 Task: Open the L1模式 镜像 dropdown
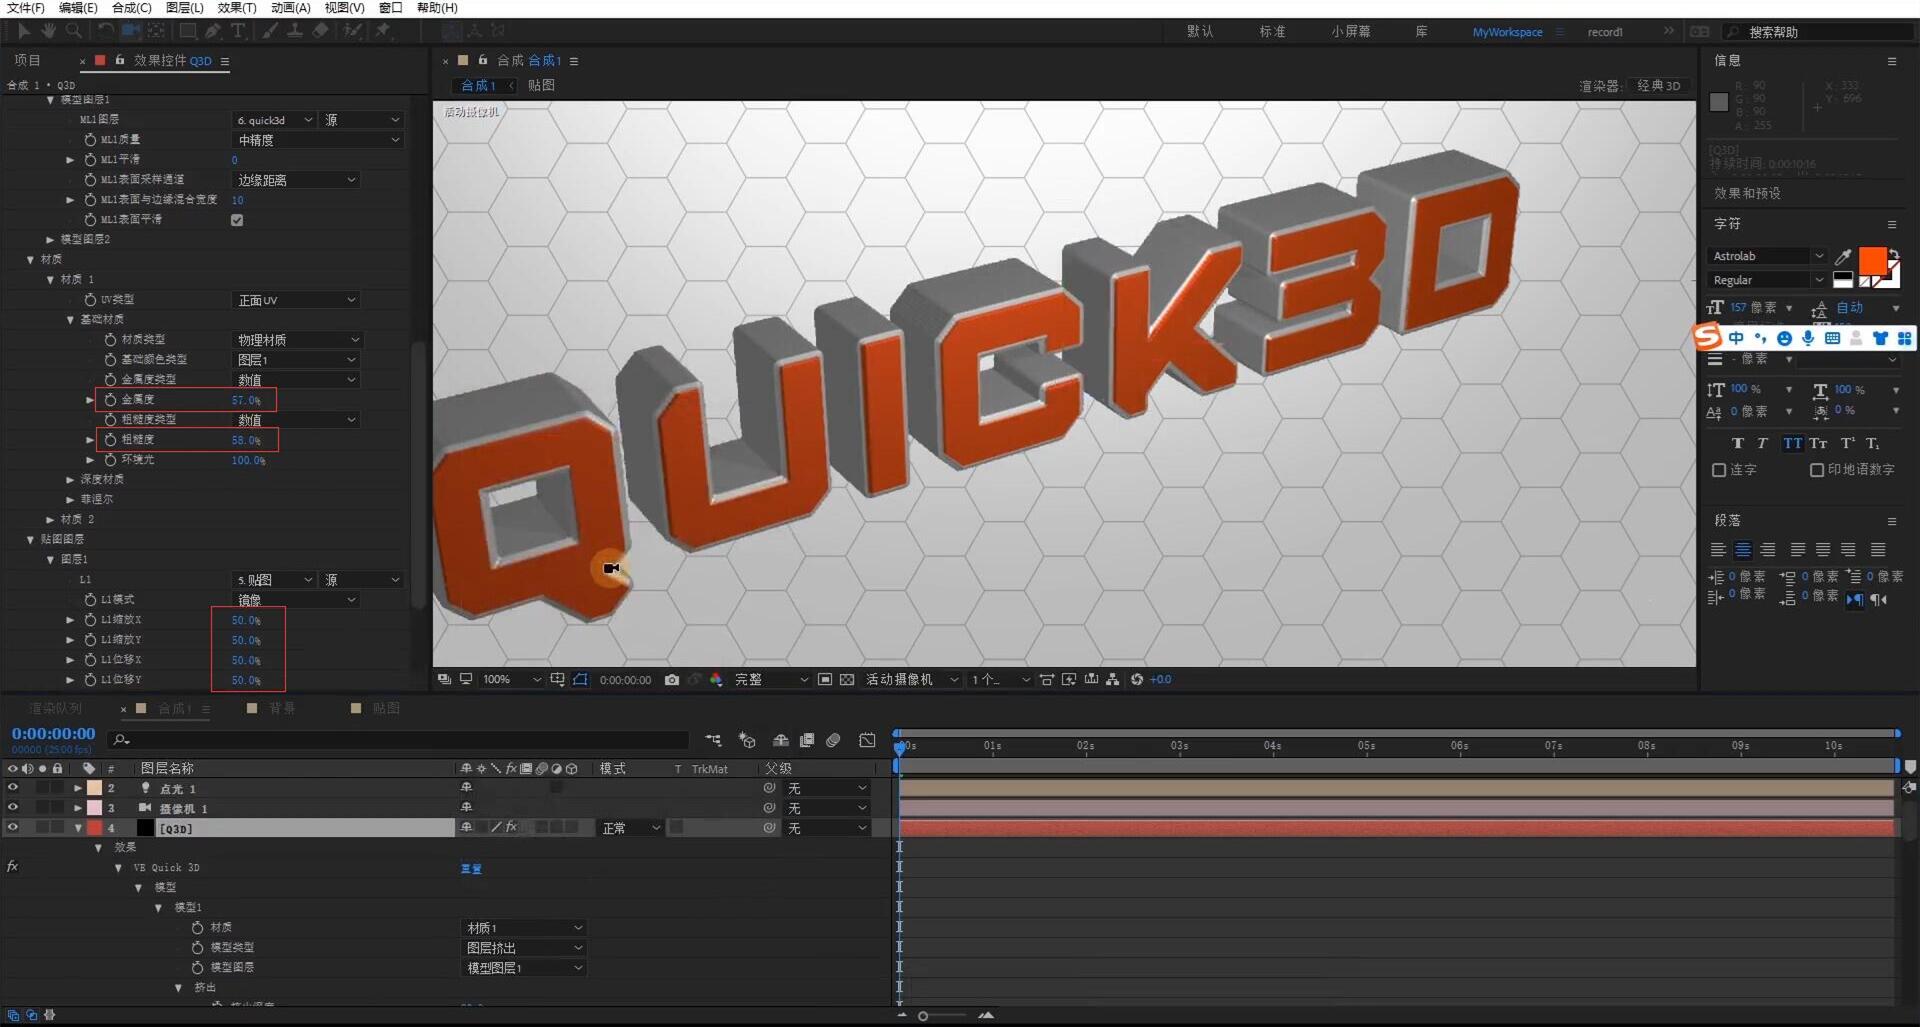click(295, 600)
